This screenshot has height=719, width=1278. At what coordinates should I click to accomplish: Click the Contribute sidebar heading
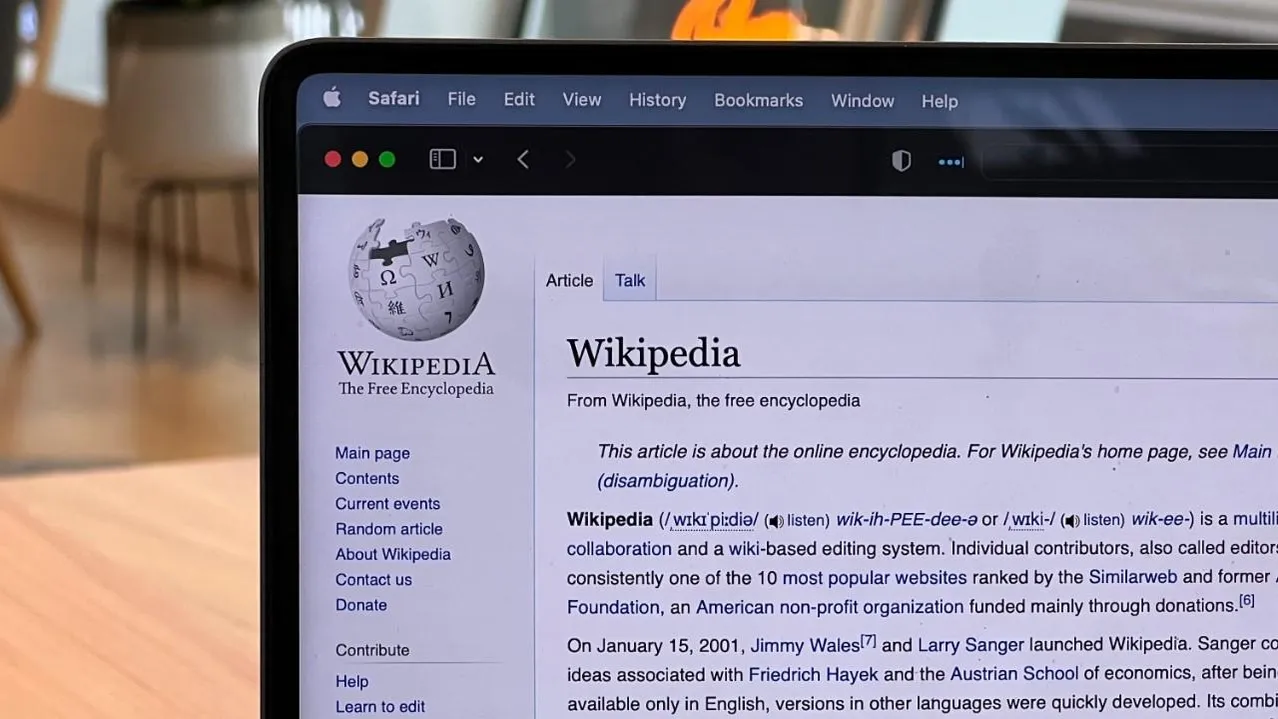pyautogui.click(x=372, y=650)
